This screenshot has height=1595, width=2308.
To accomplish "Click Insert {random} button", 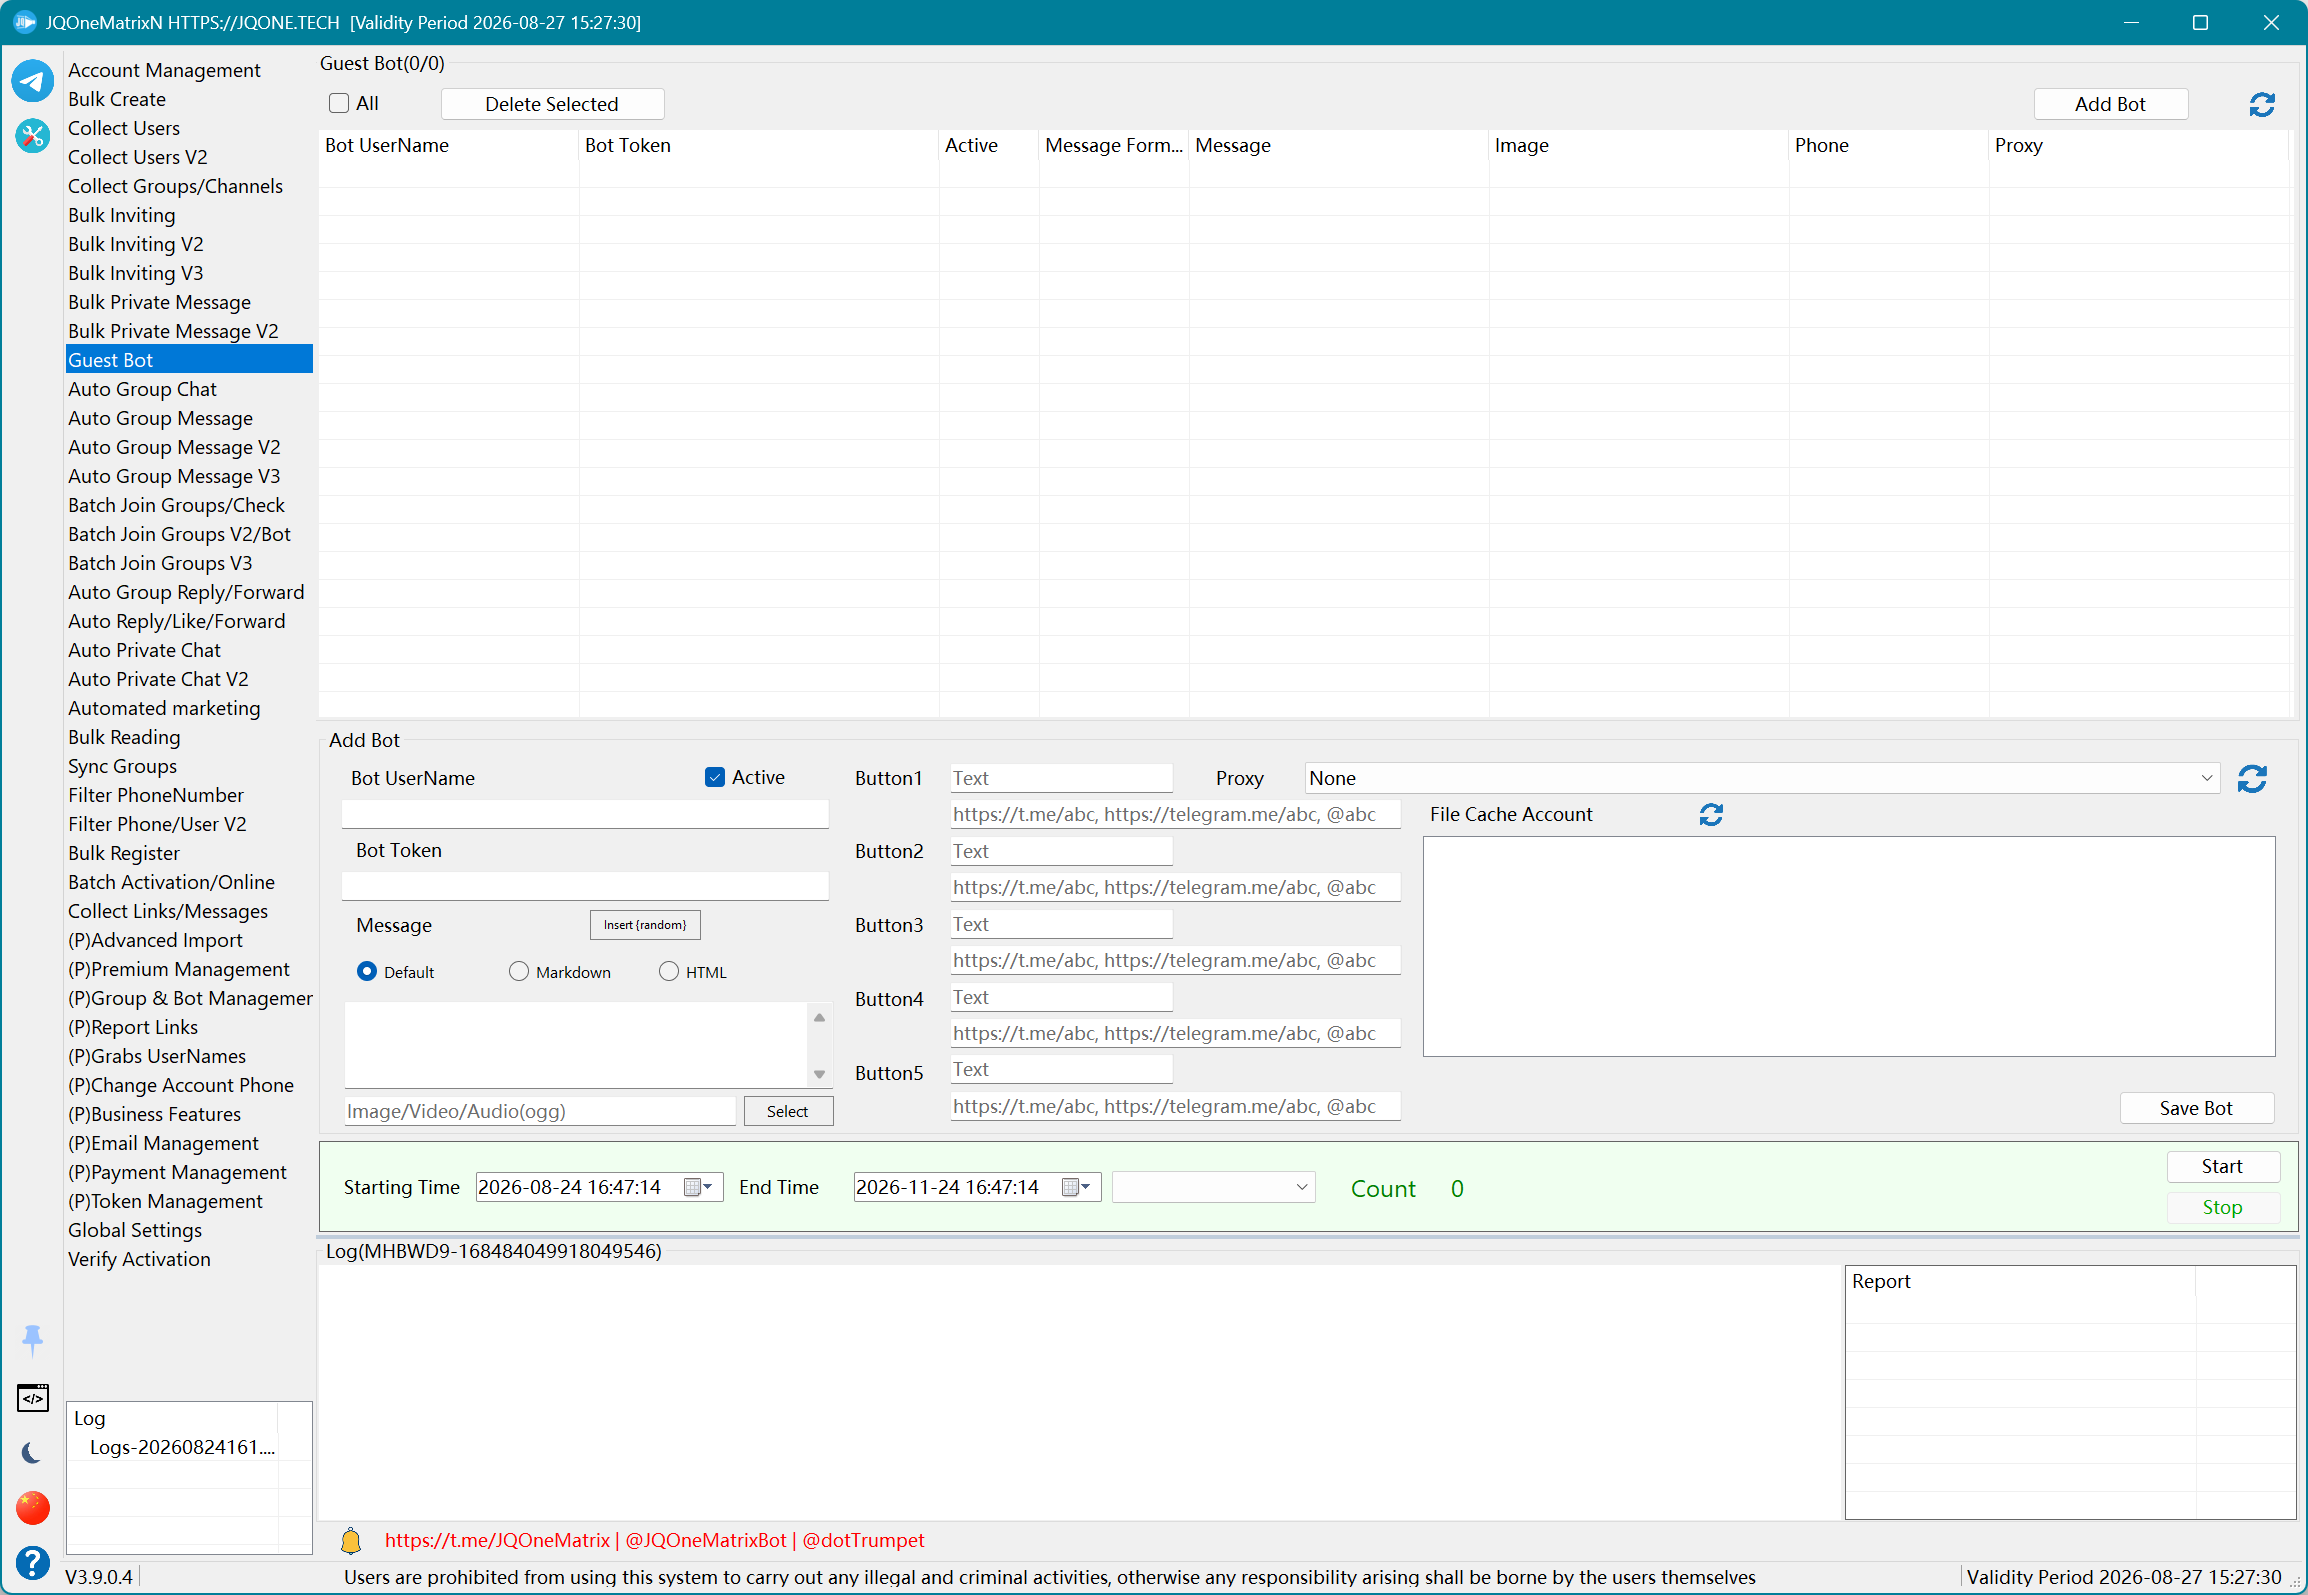I will point(645,925).
